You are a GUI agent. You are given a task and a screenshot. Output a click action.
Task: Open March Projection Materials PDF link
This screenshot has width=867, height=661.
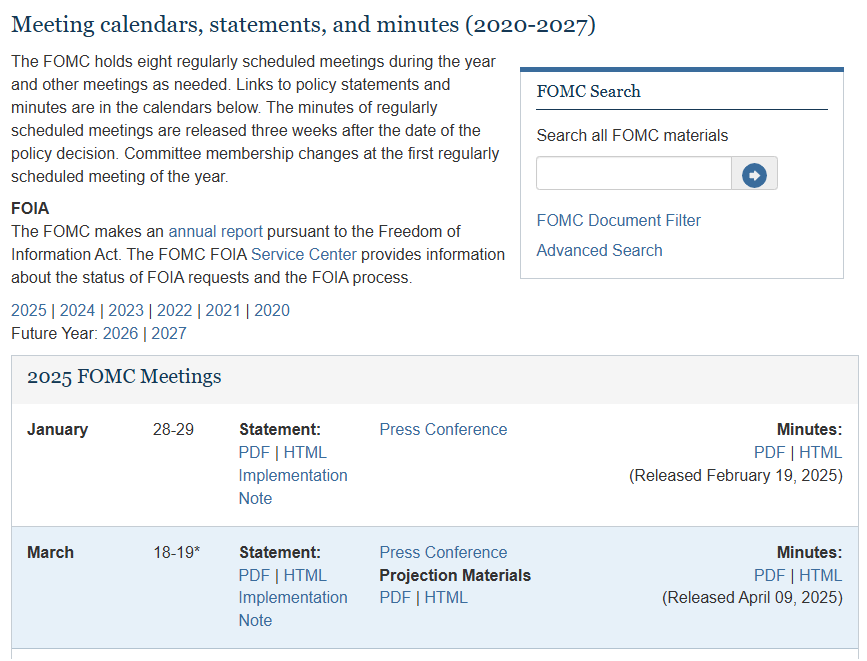point(395,597)
